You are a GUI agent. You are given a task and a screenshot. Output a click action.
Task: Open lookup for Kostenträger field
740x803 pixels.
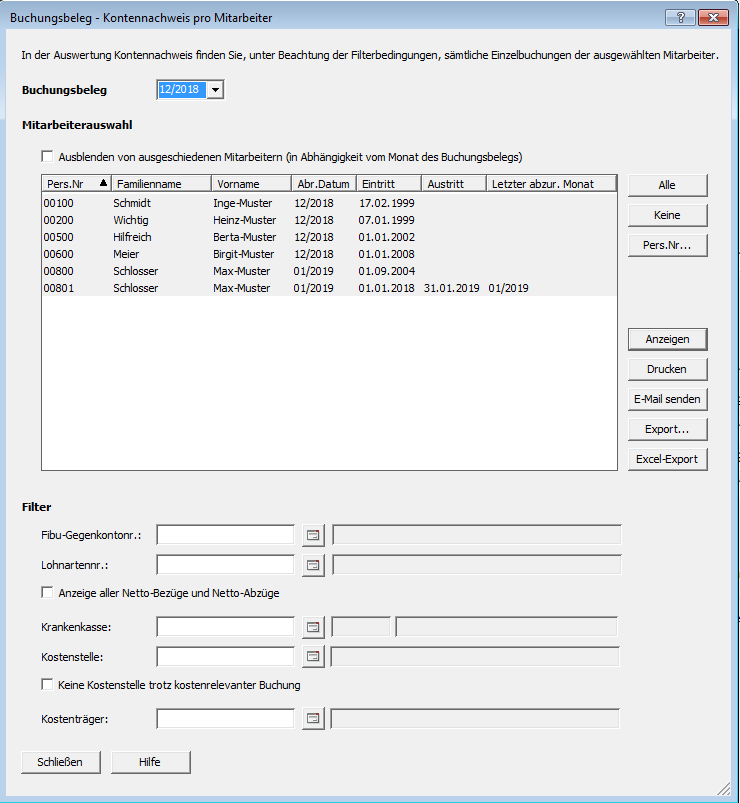313,719
